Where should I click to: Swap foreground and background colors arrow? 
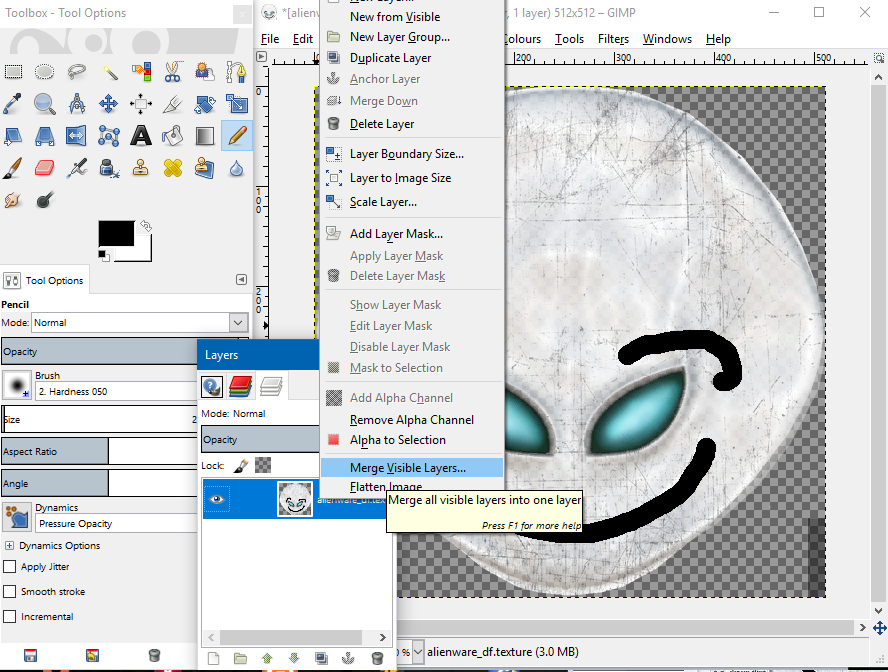click(x=146, y=226)
